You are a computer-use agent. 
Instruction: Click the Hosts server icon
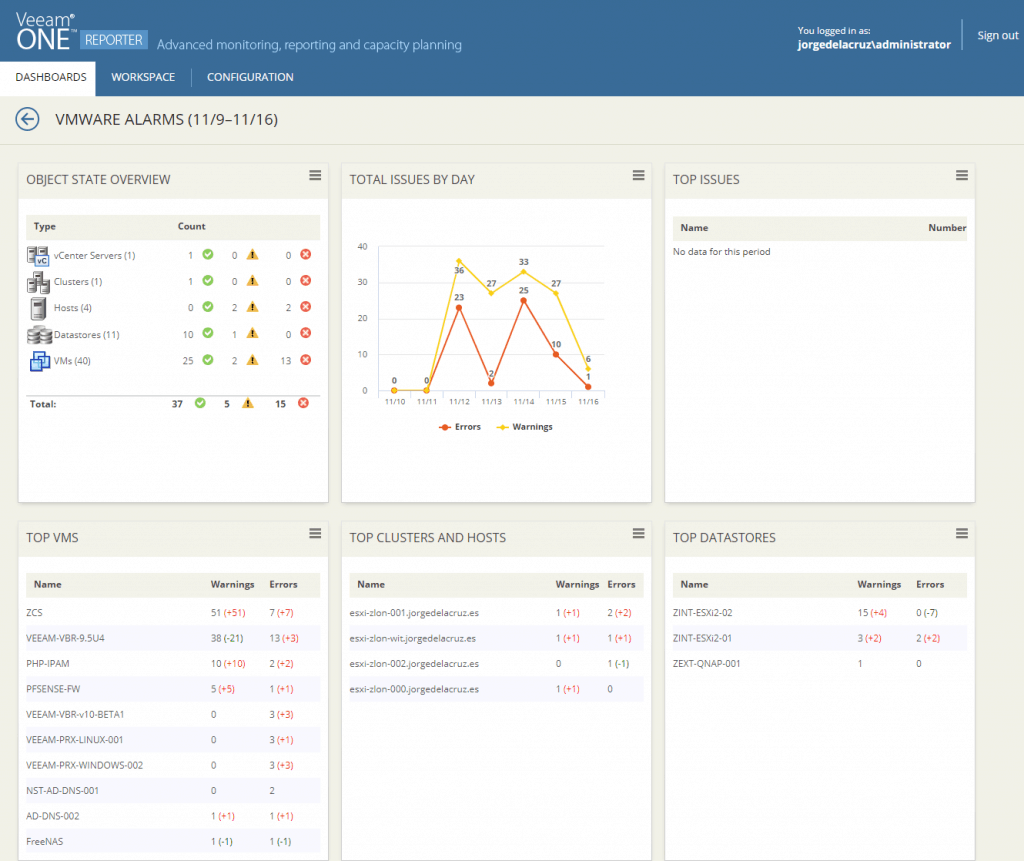(38, 308)
